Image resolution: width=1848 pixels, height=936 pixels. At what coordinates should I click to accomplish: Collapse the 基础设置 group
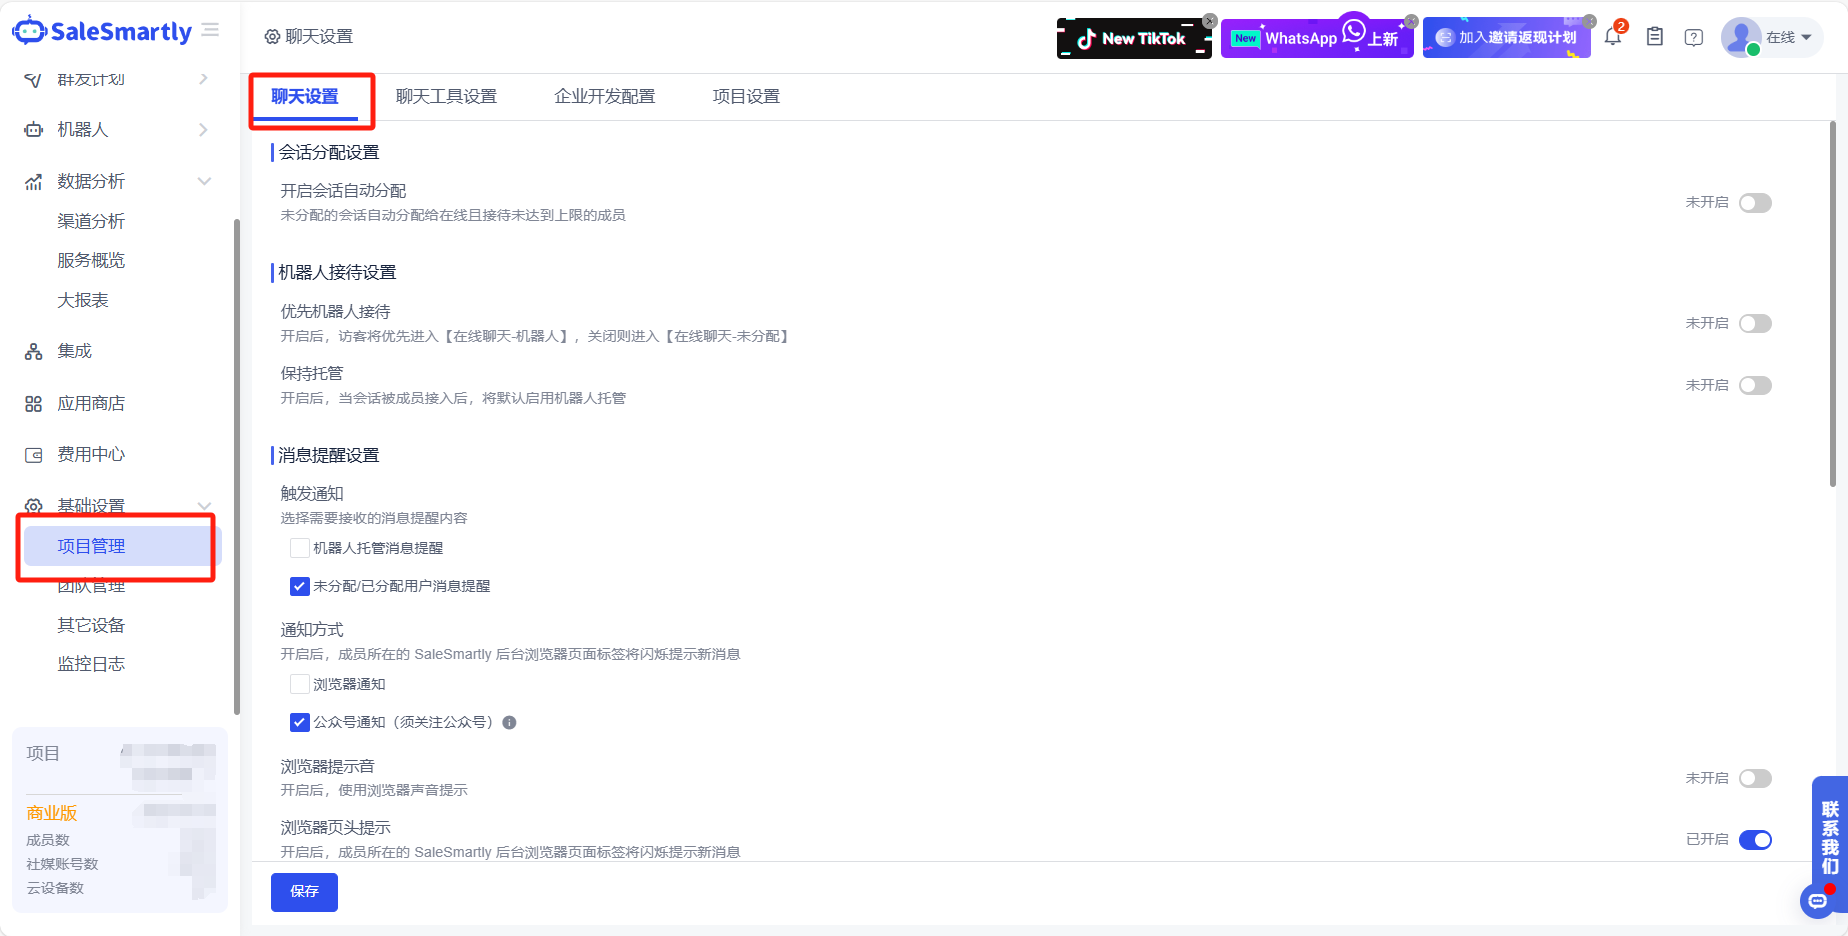pyautogui.click(x=204, y=505)
